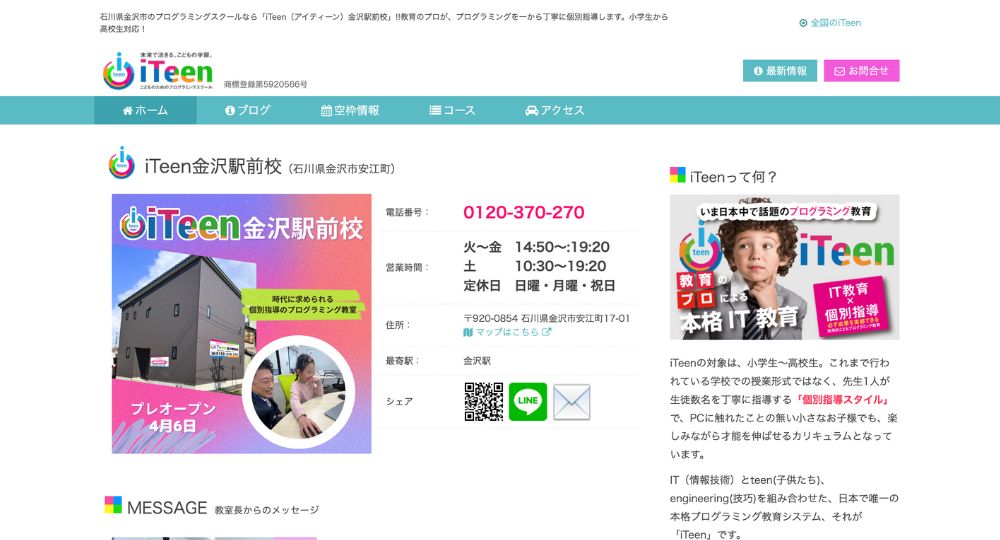Click the home icon in navigation bar
The image size is (1000, 540).
[128, 110]
